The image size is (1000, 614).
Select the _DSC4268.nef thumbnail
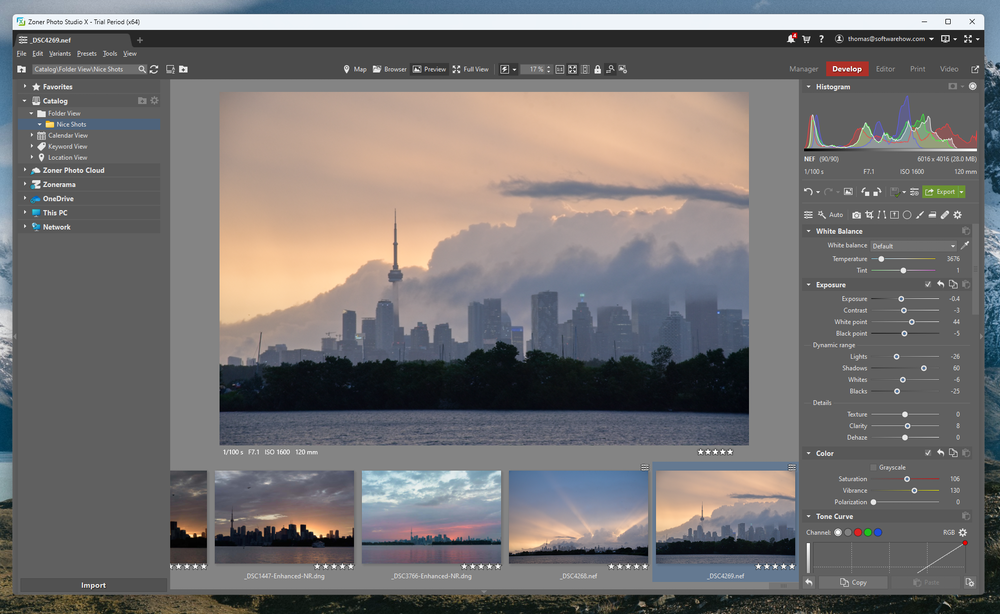(x=578, y=517)
